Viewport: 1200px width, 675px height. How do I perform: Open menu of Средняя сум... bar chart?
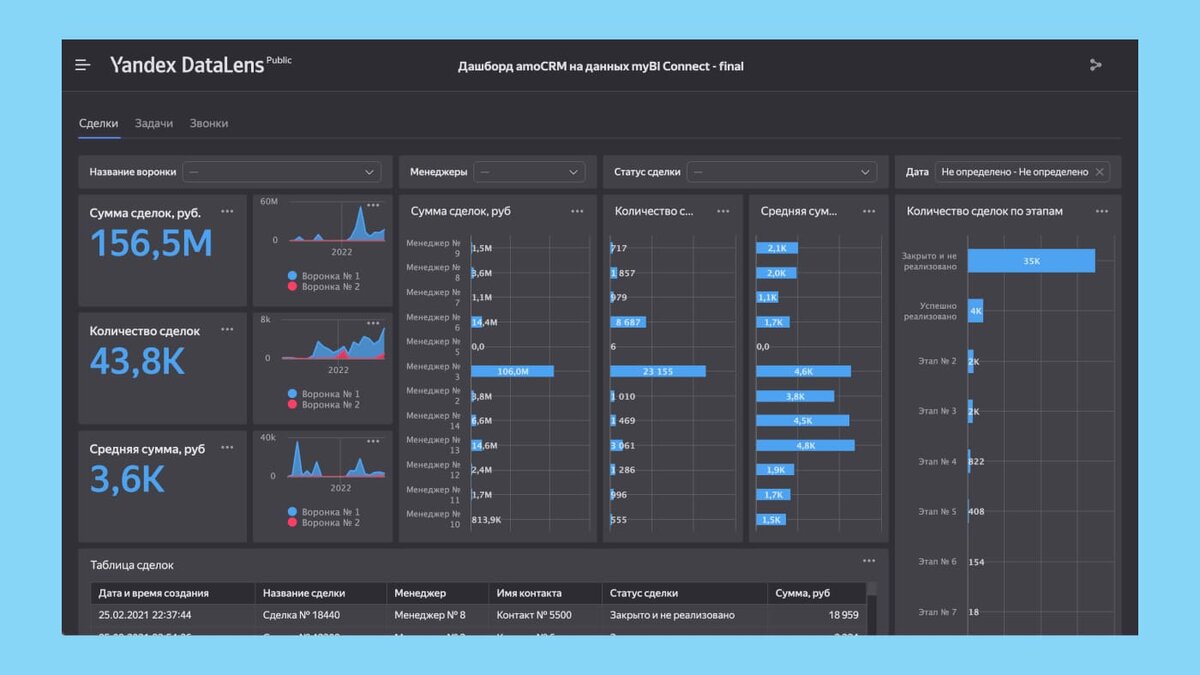(x=869, y=211)
